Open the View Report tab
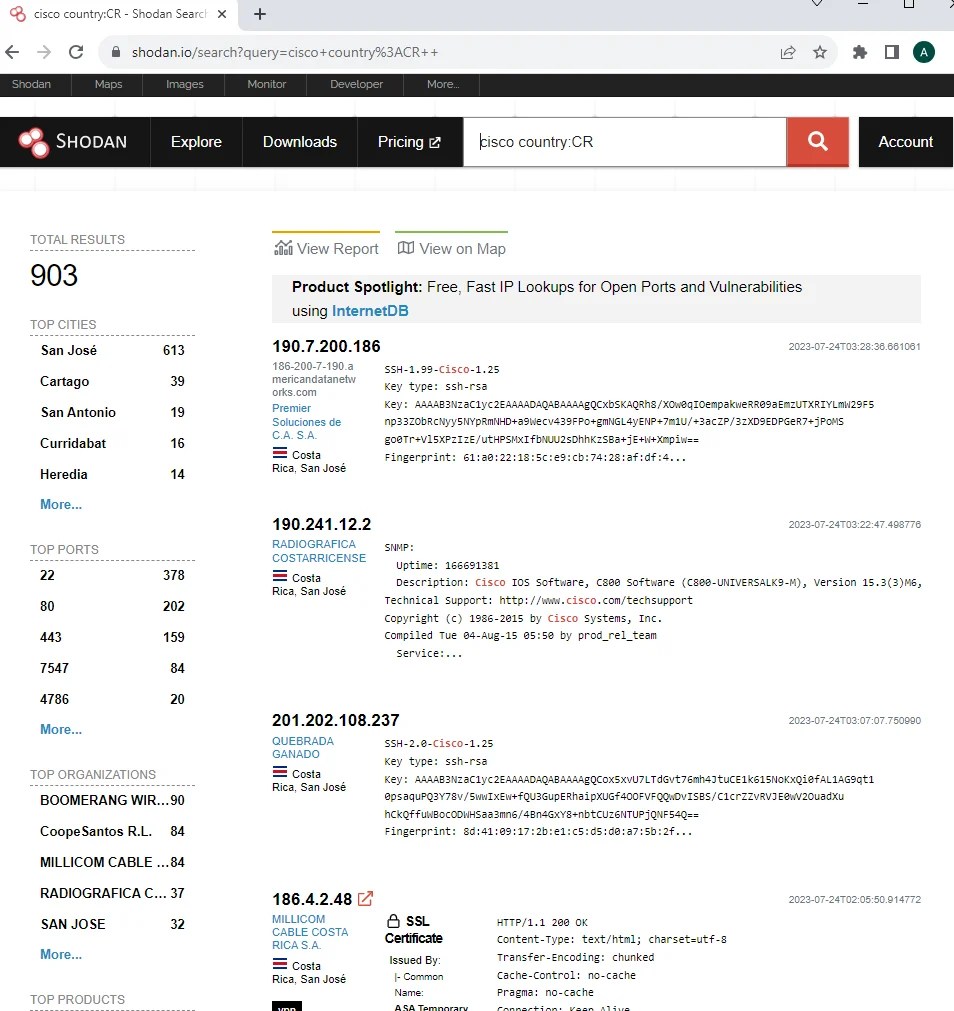 click(326, 248)
